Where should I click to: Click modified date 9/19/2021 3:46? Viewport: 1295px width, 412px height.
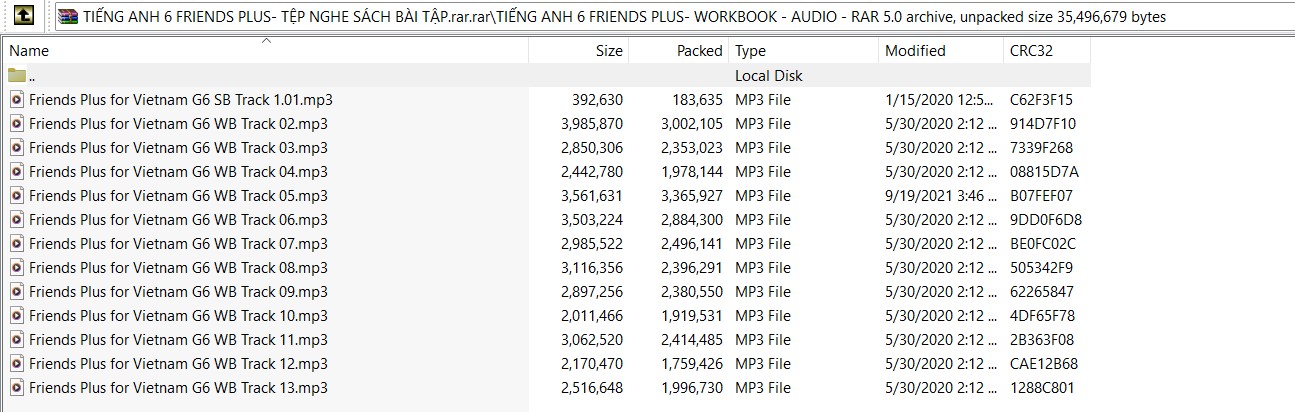[940, 195]
